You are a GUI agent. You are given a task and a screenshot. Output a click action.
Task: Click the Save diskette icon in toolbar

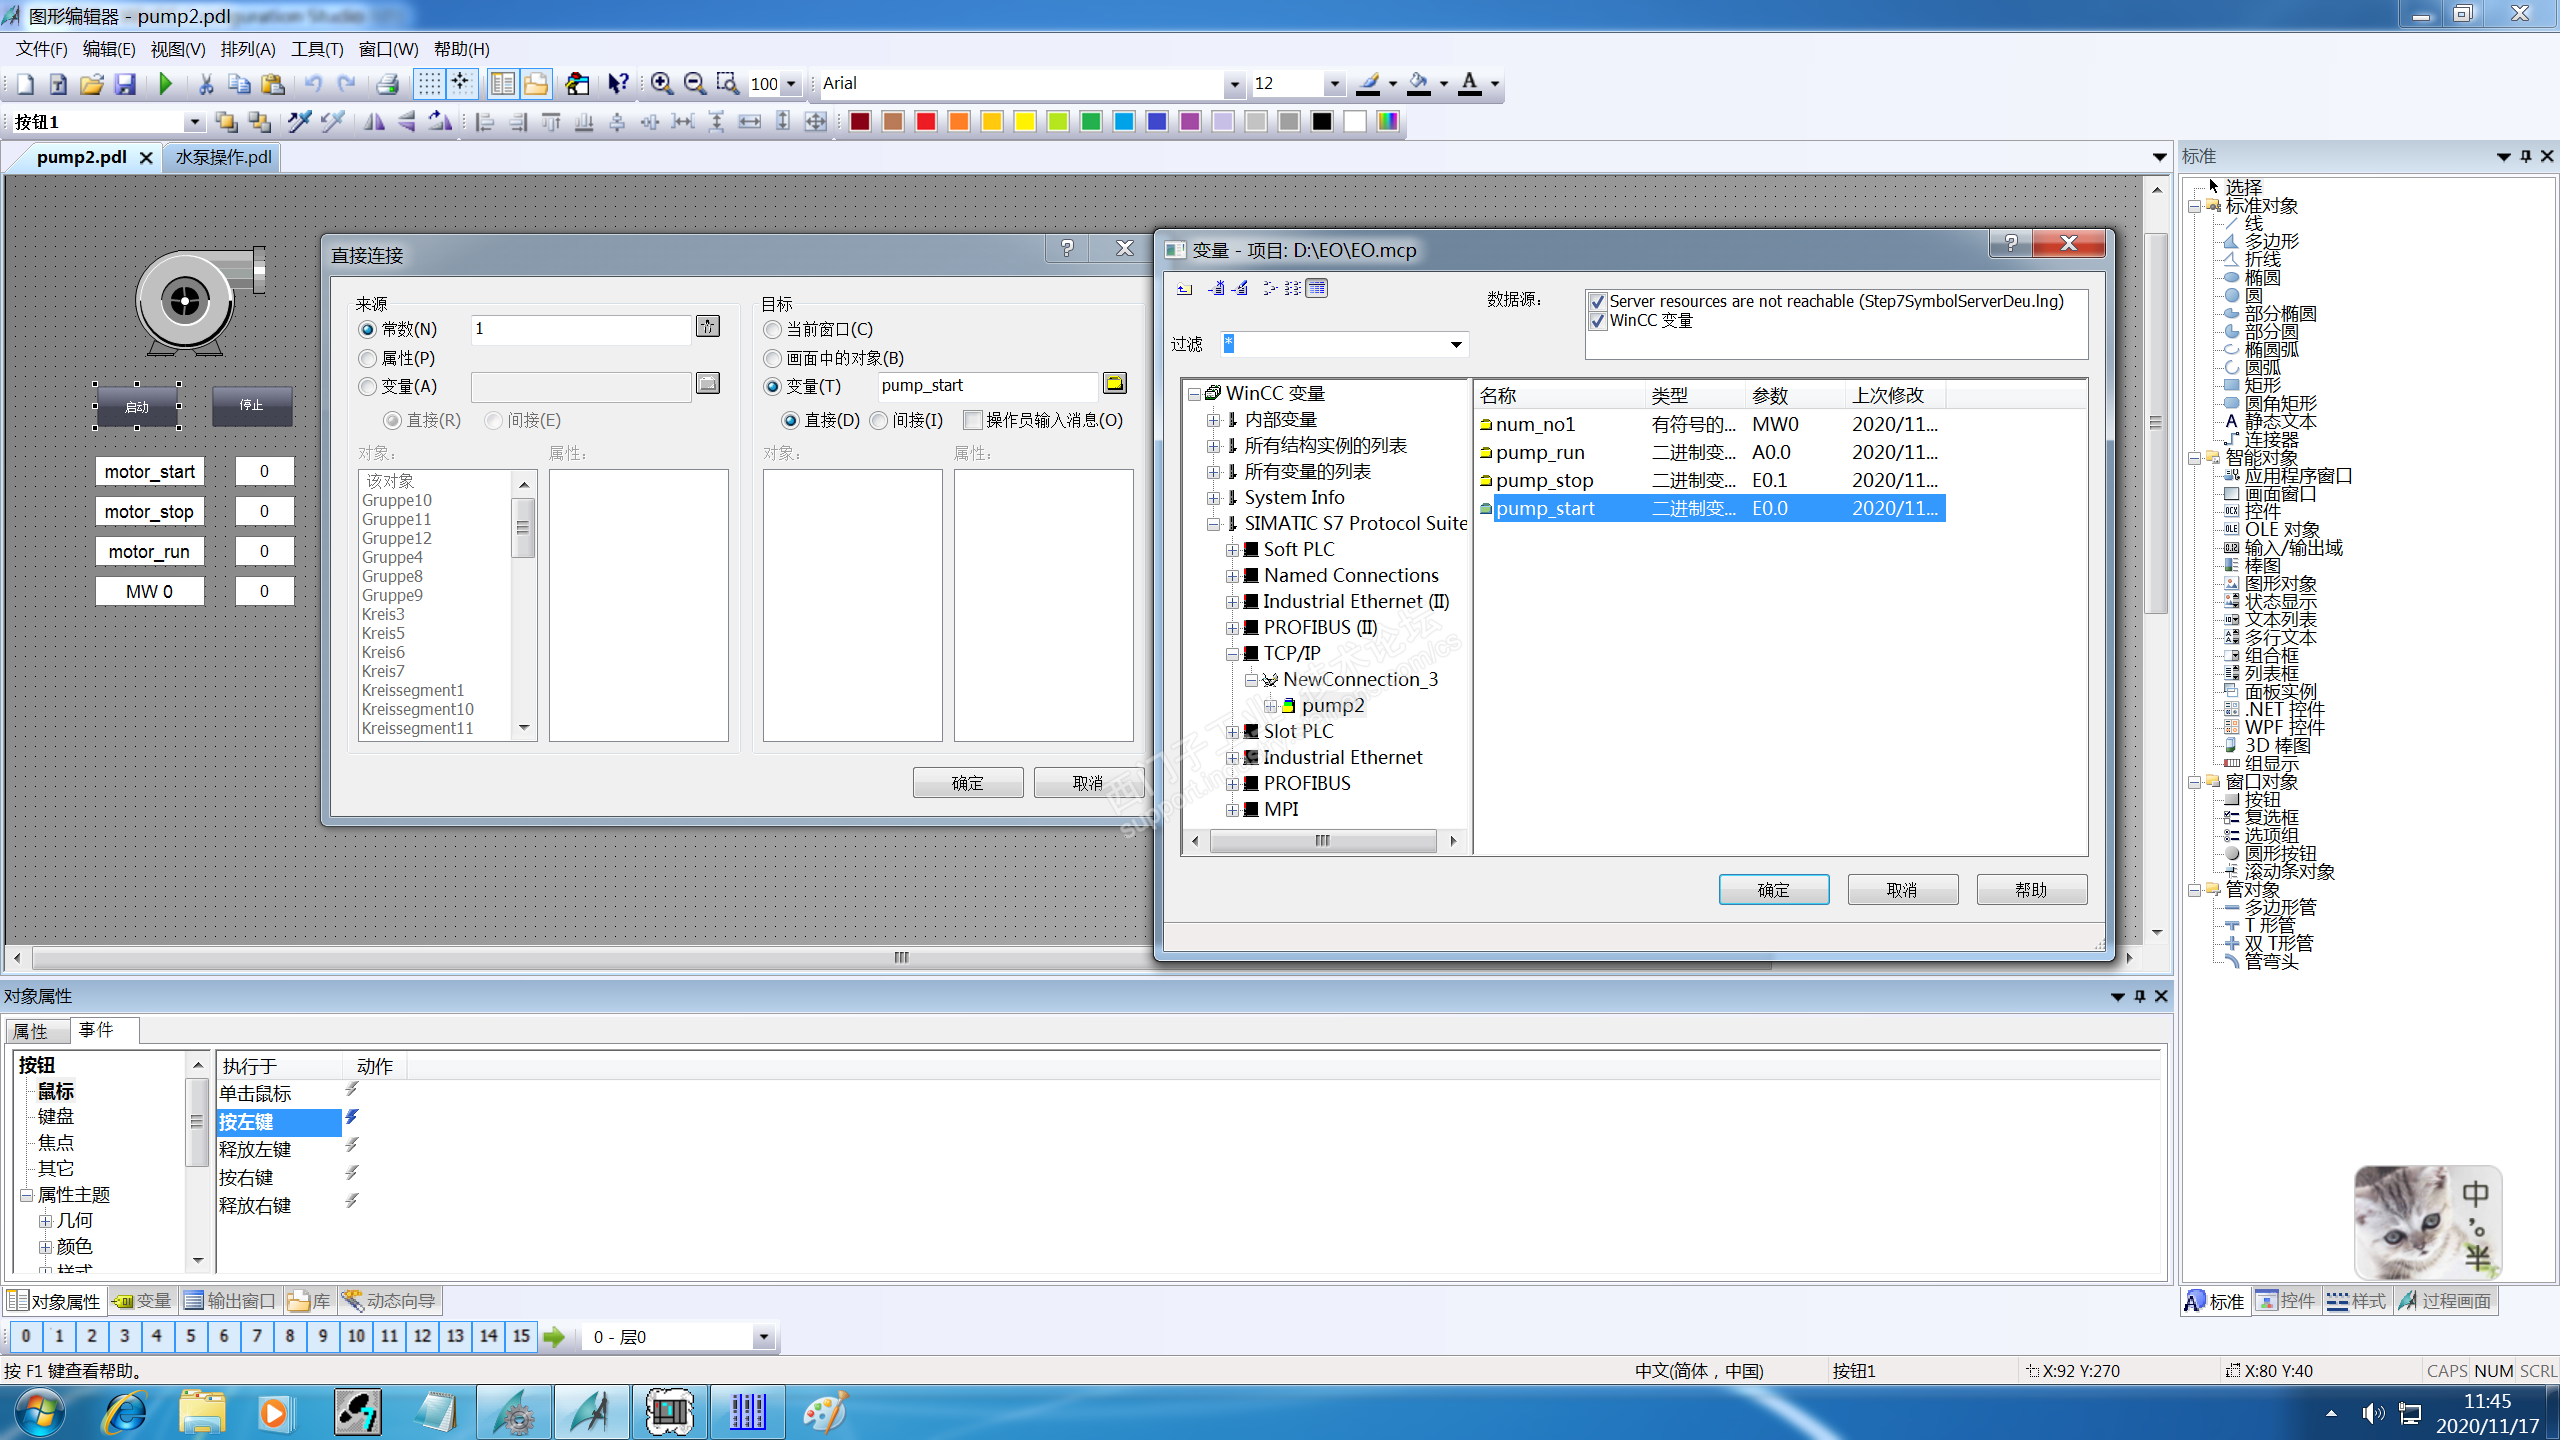point(125,84)
